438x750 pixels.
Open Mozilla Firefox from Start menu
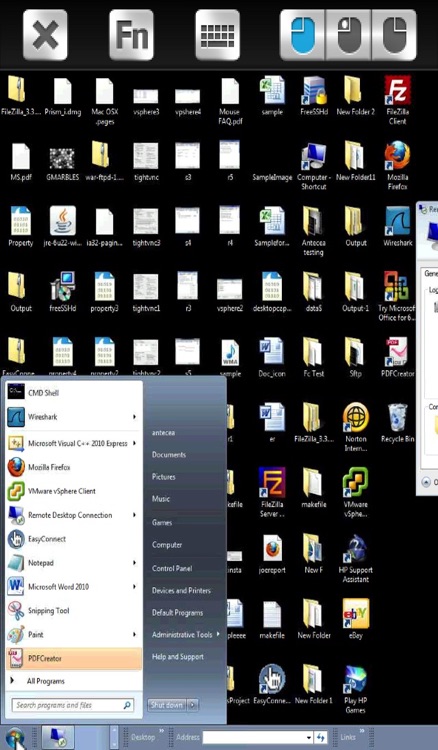tap(74, 467)
